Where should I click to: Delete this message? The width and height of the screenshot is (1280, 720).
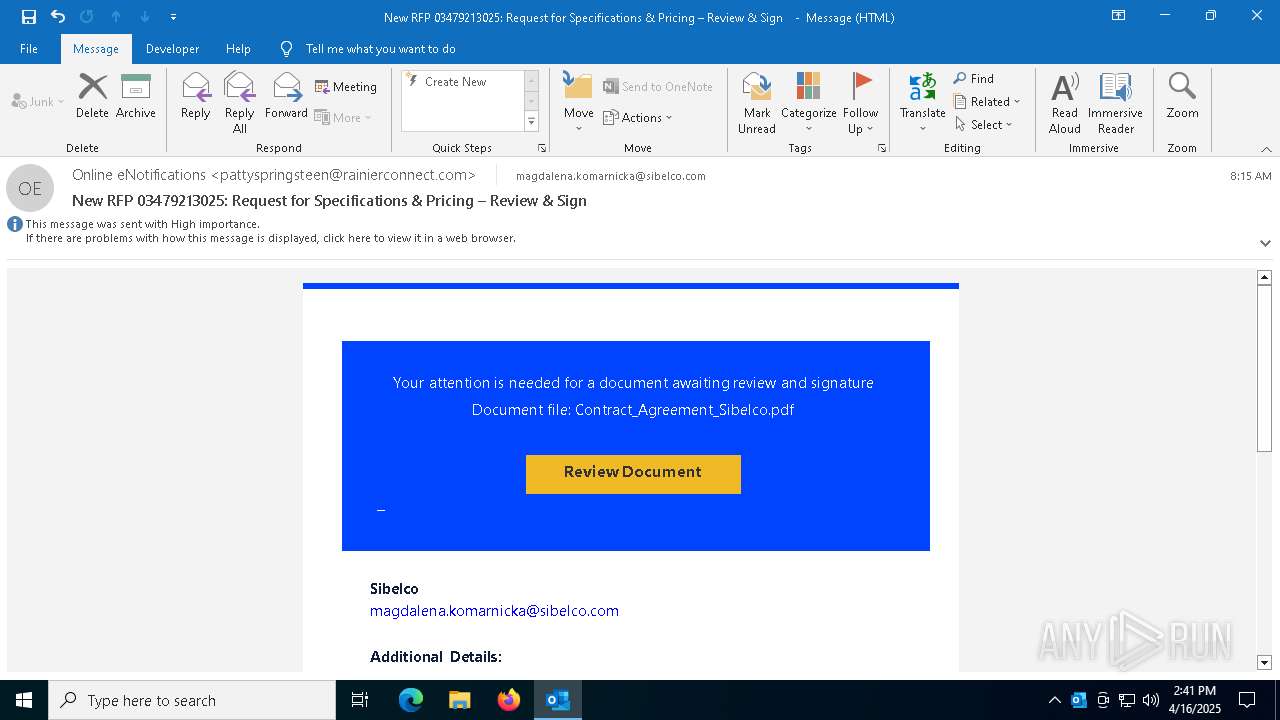point(92,96)
